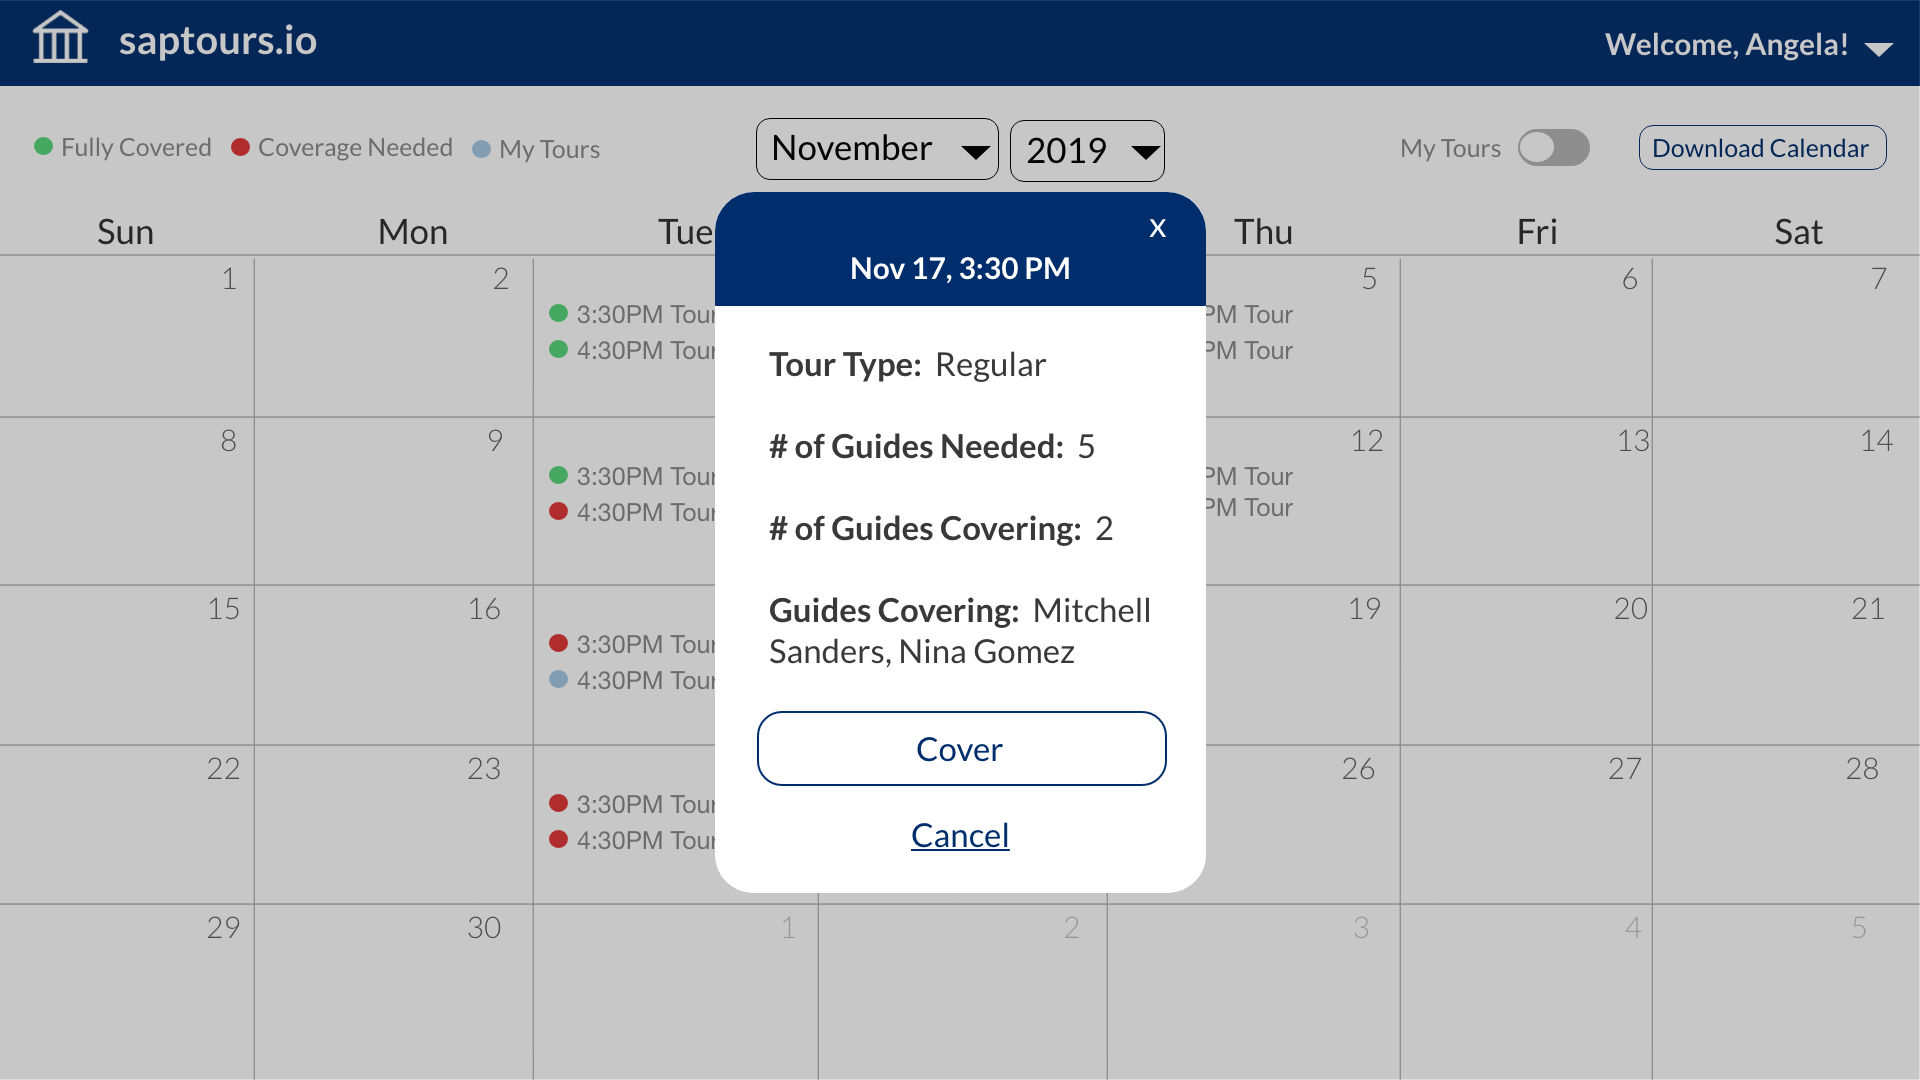Expand the November month dropdown
The width and height of the screenshot is (1920, 1080).
point(877,149)
